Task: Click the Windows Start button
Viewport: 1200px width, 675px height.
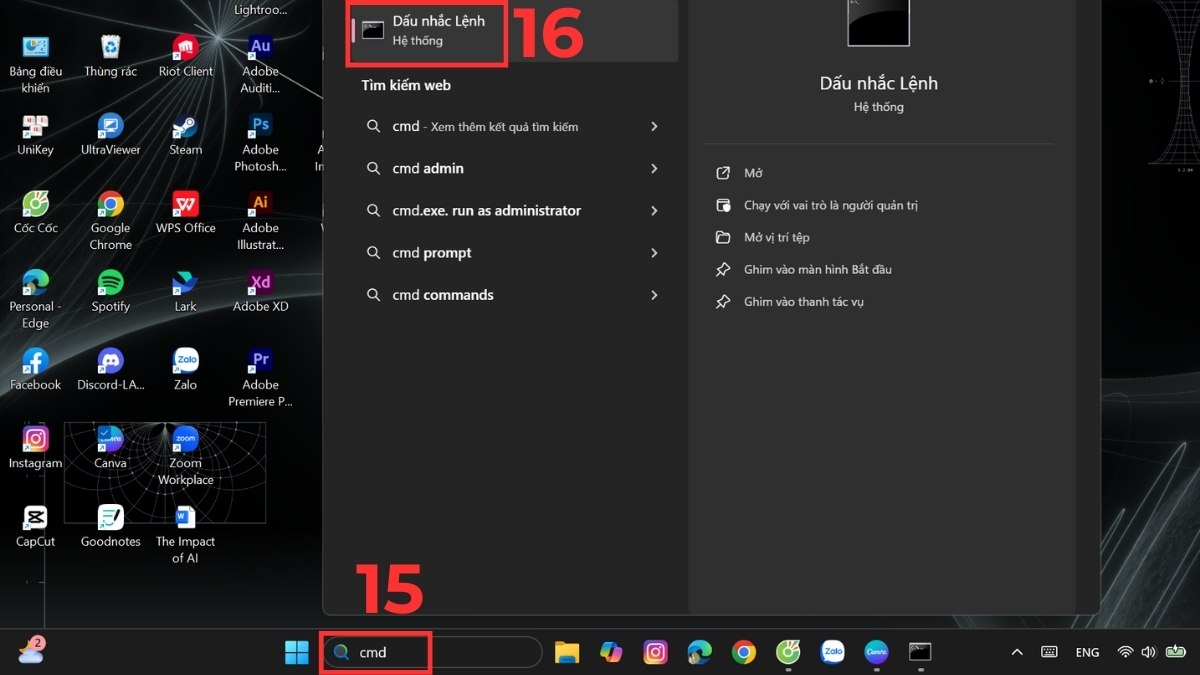Action: coord(297,653)
